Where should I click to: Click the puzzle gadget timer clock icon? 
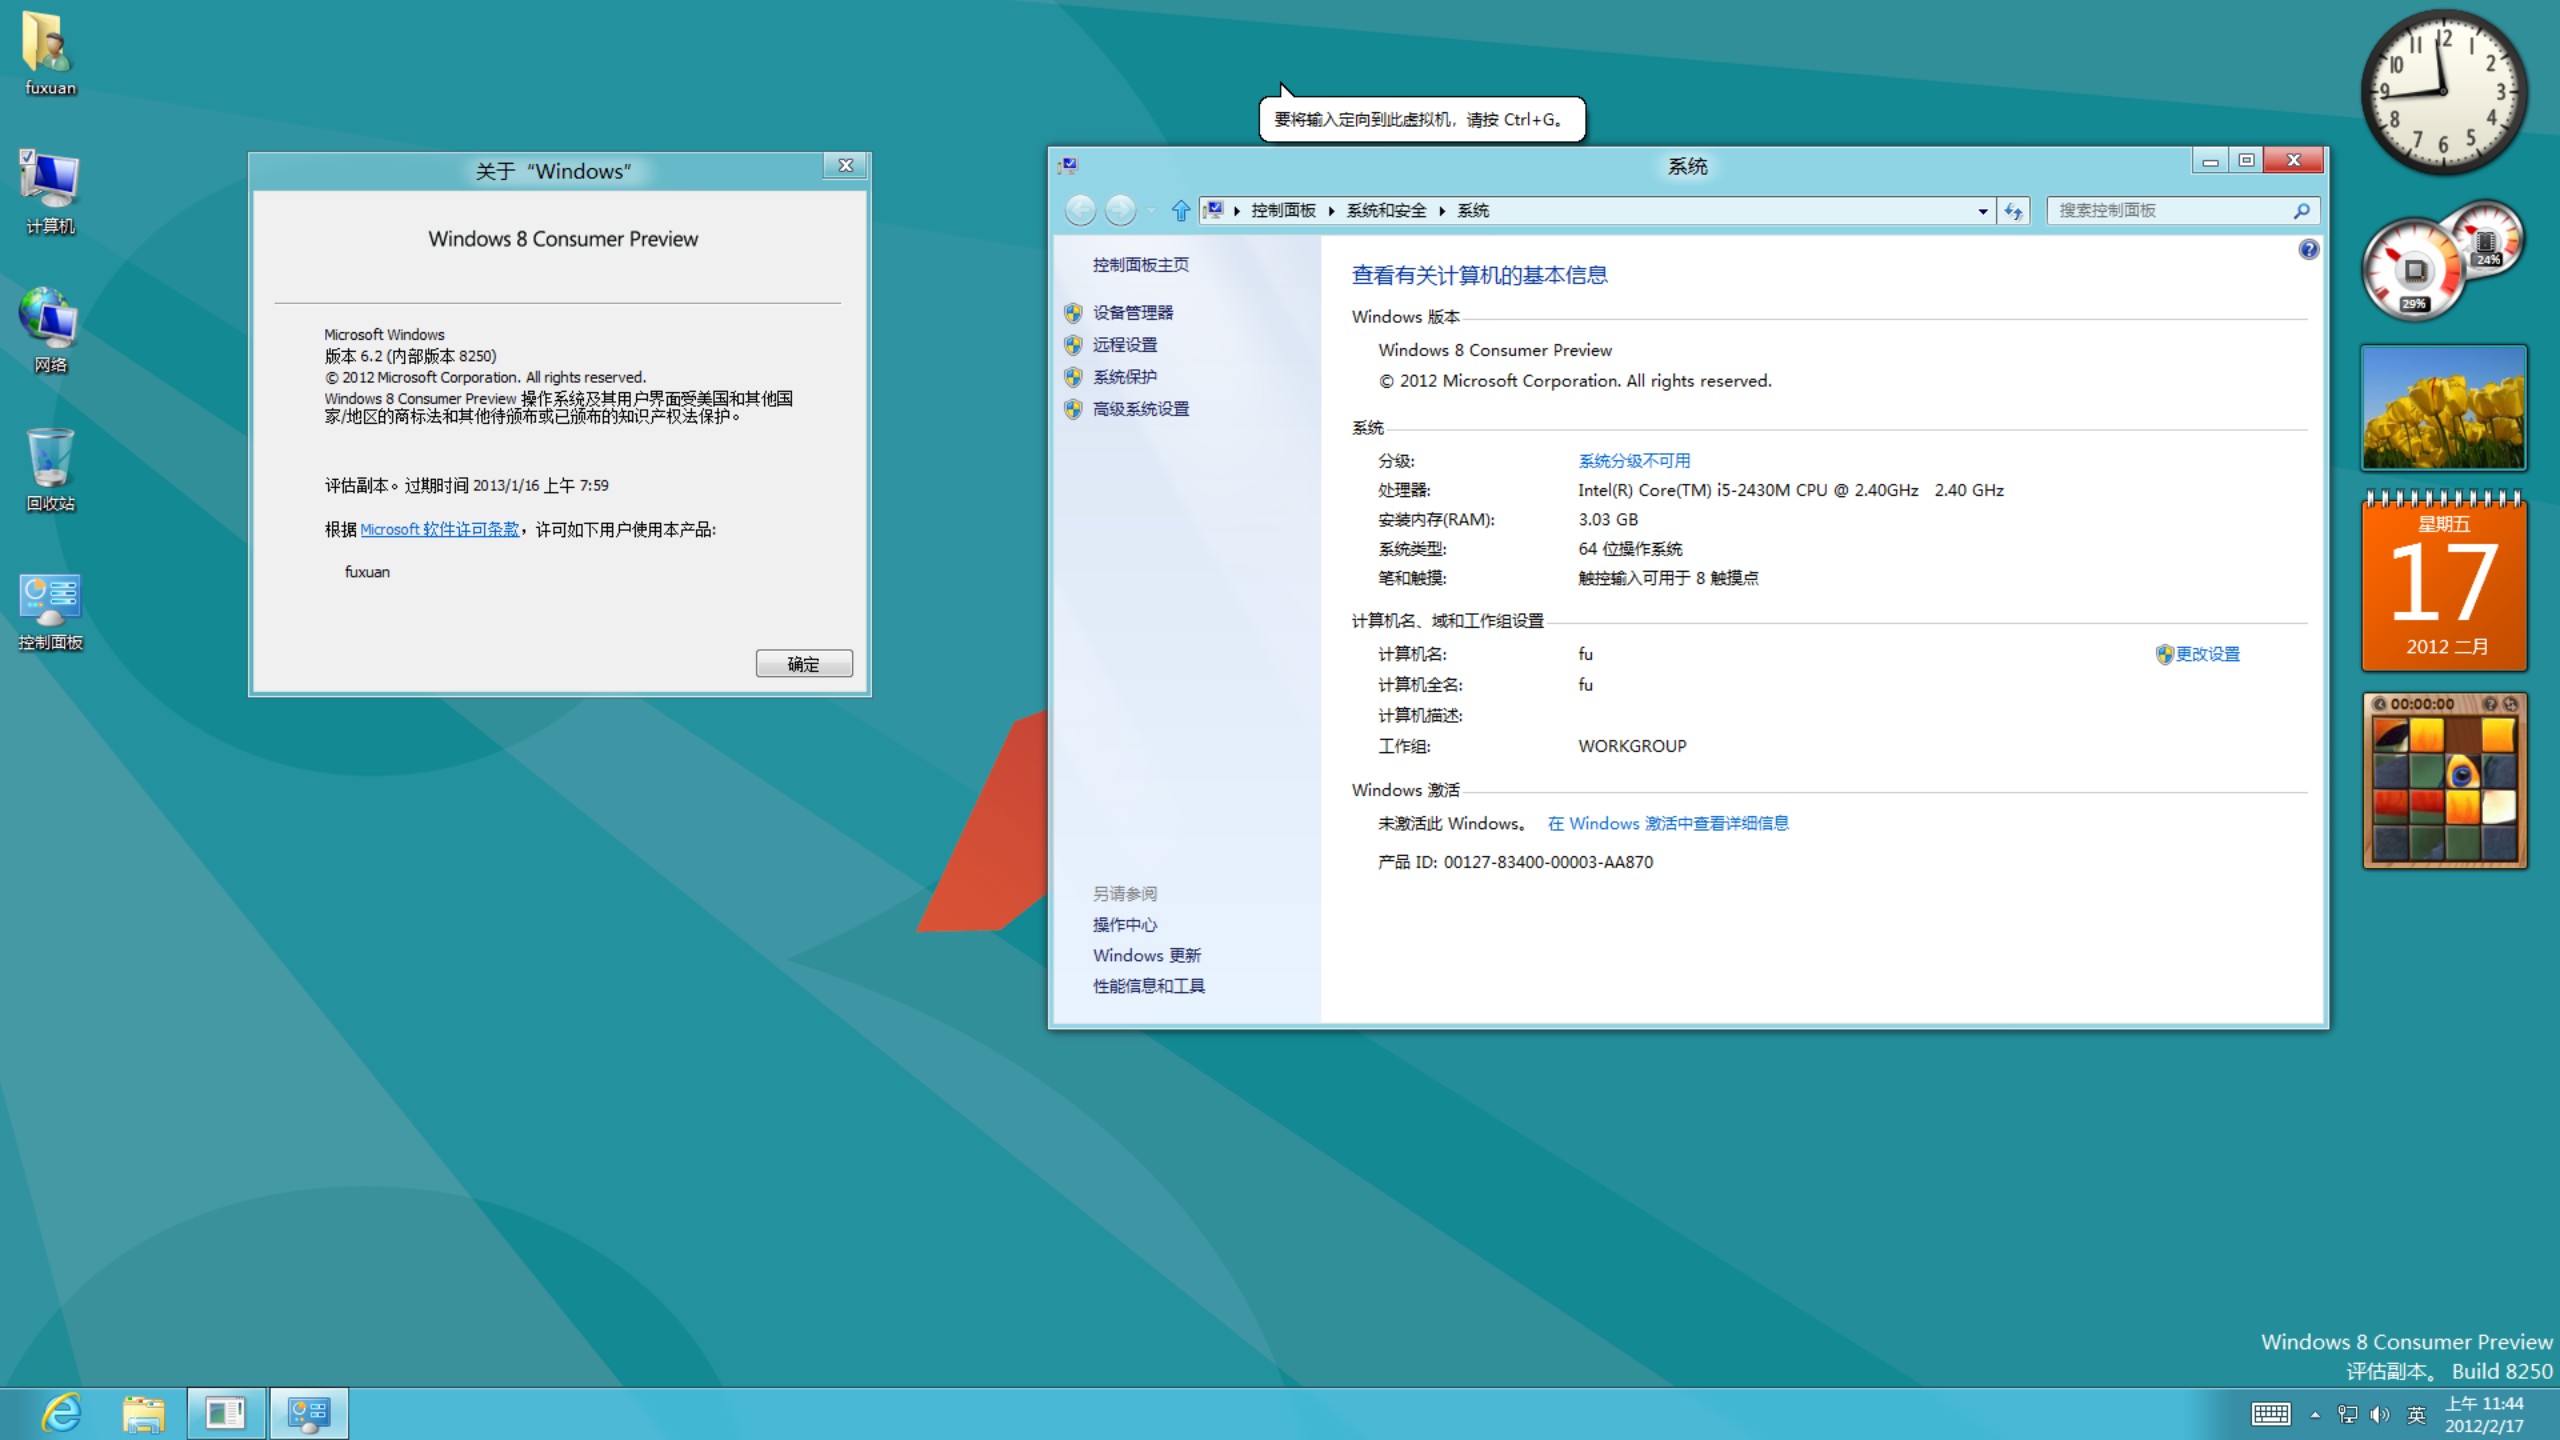(x=2380, y=704)
